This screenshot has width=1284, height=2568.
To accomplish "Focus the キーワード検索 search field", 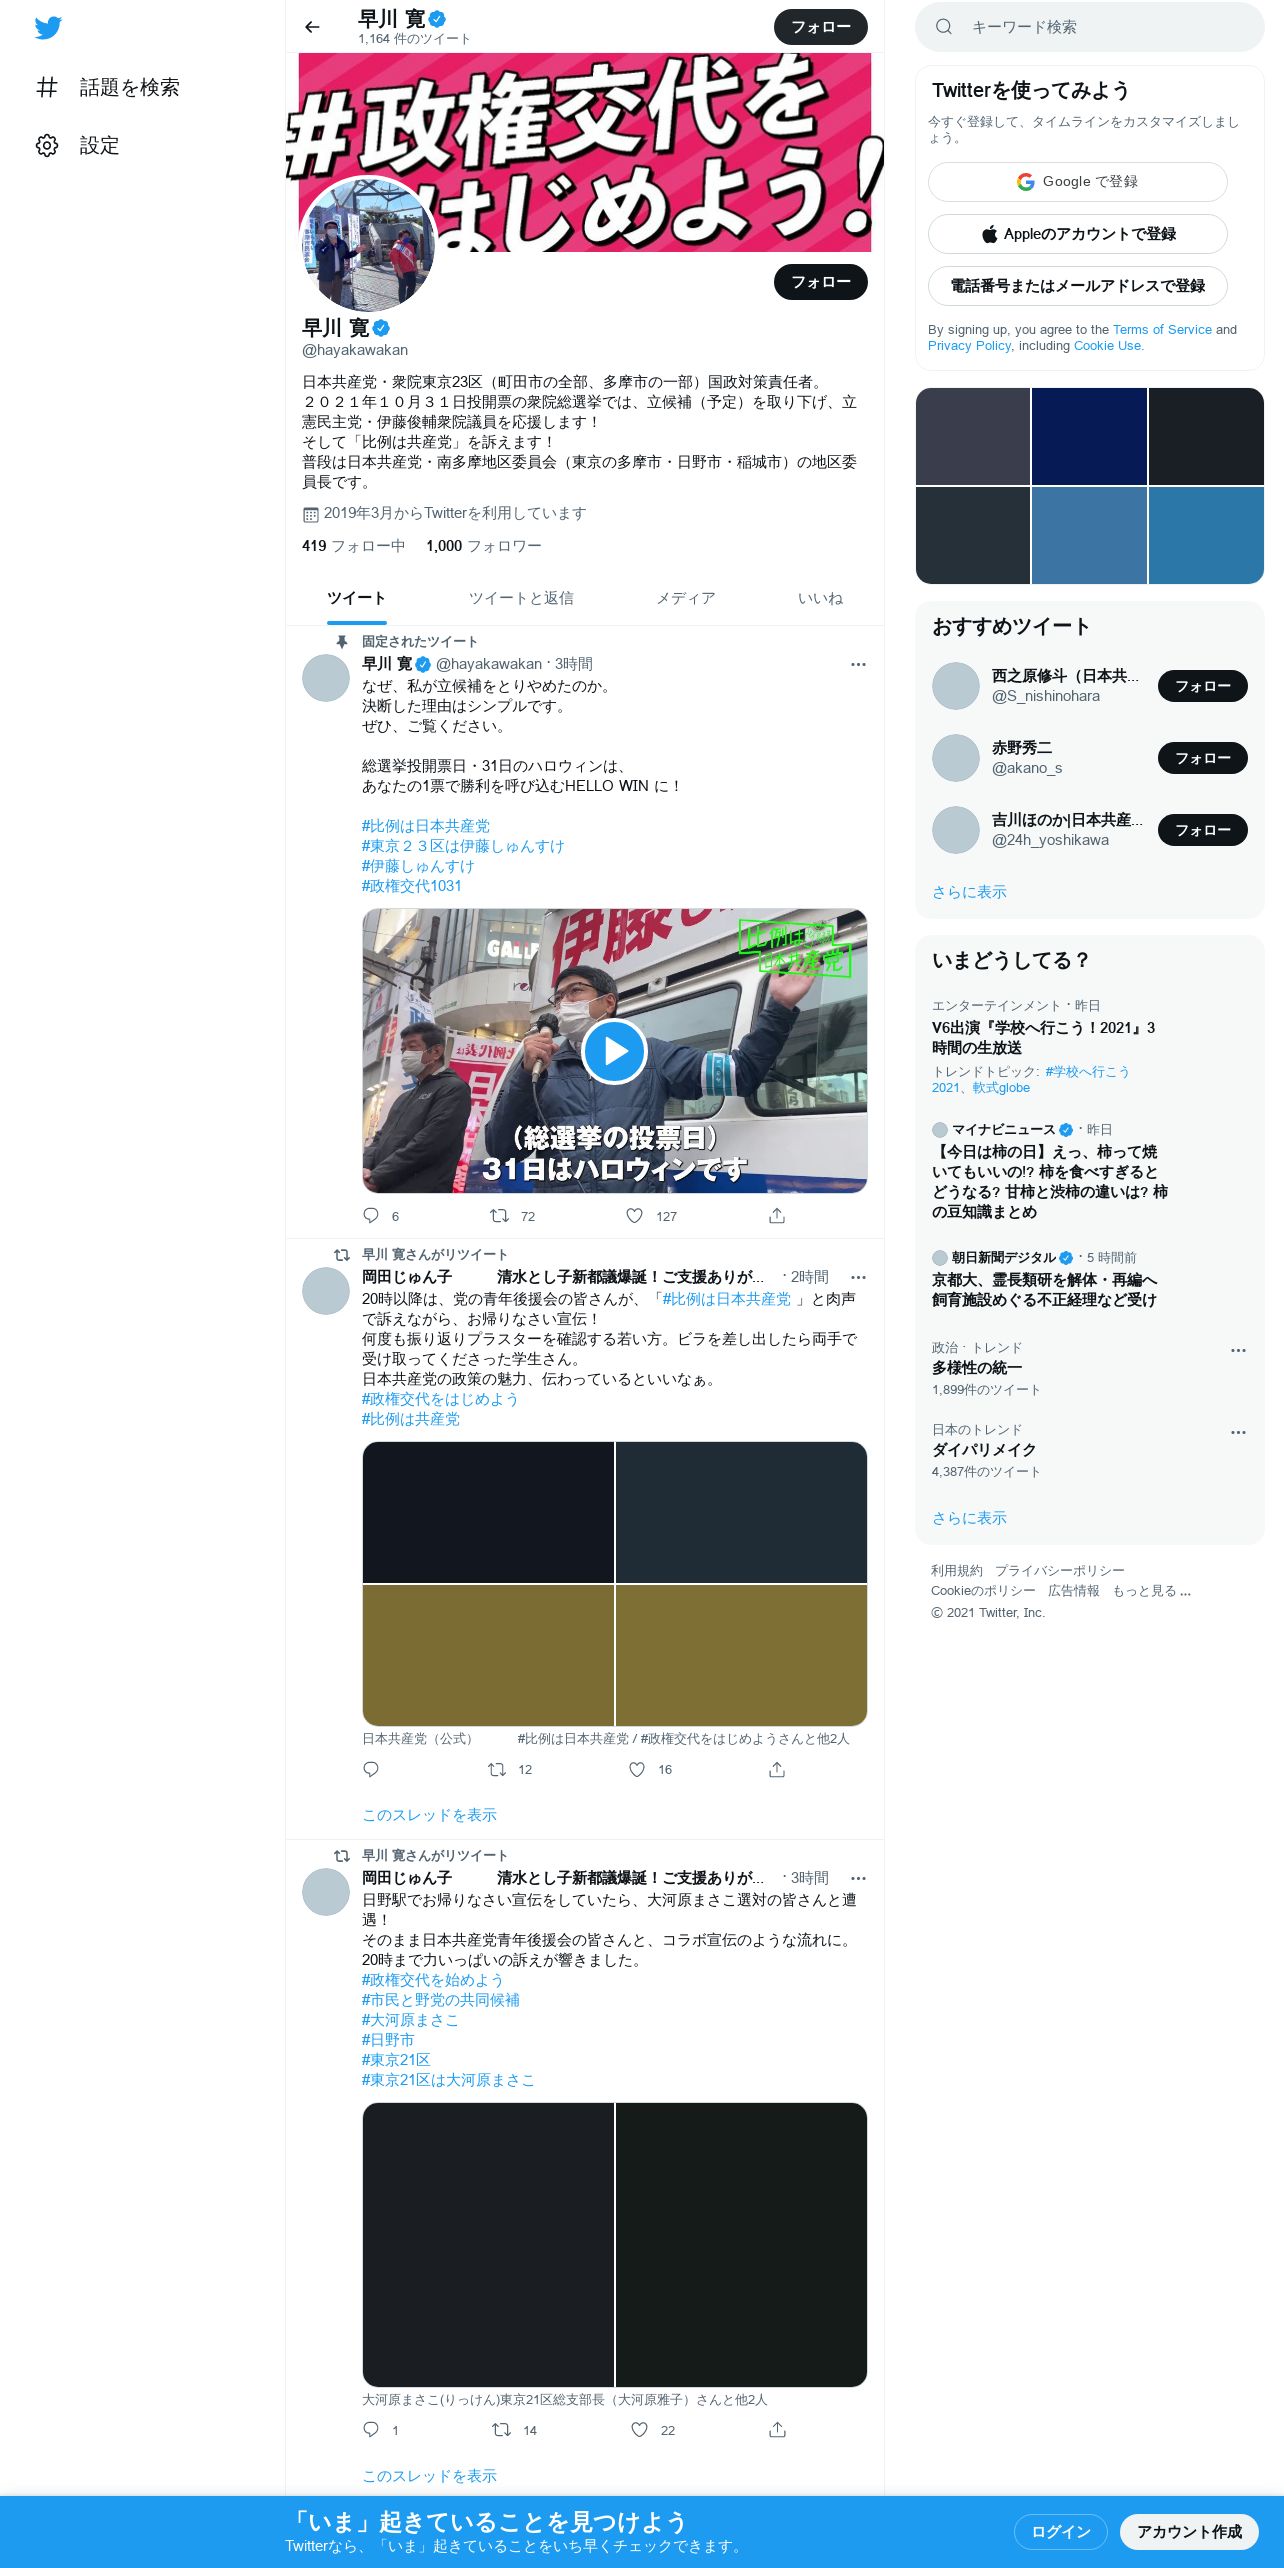I will [x=1090, y=27].
